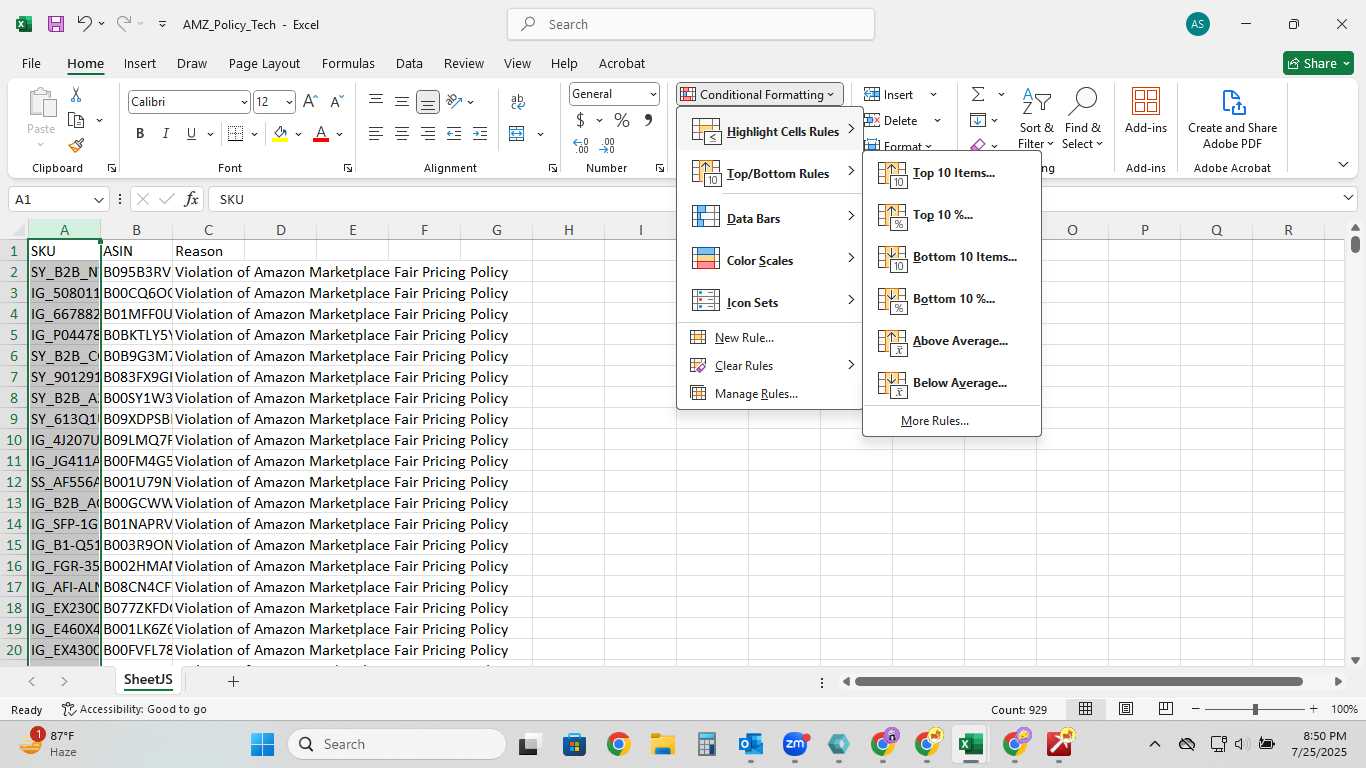Toggle Middle Align button
This screenshot has width=1366, height=768.
(x=402, y=102)
